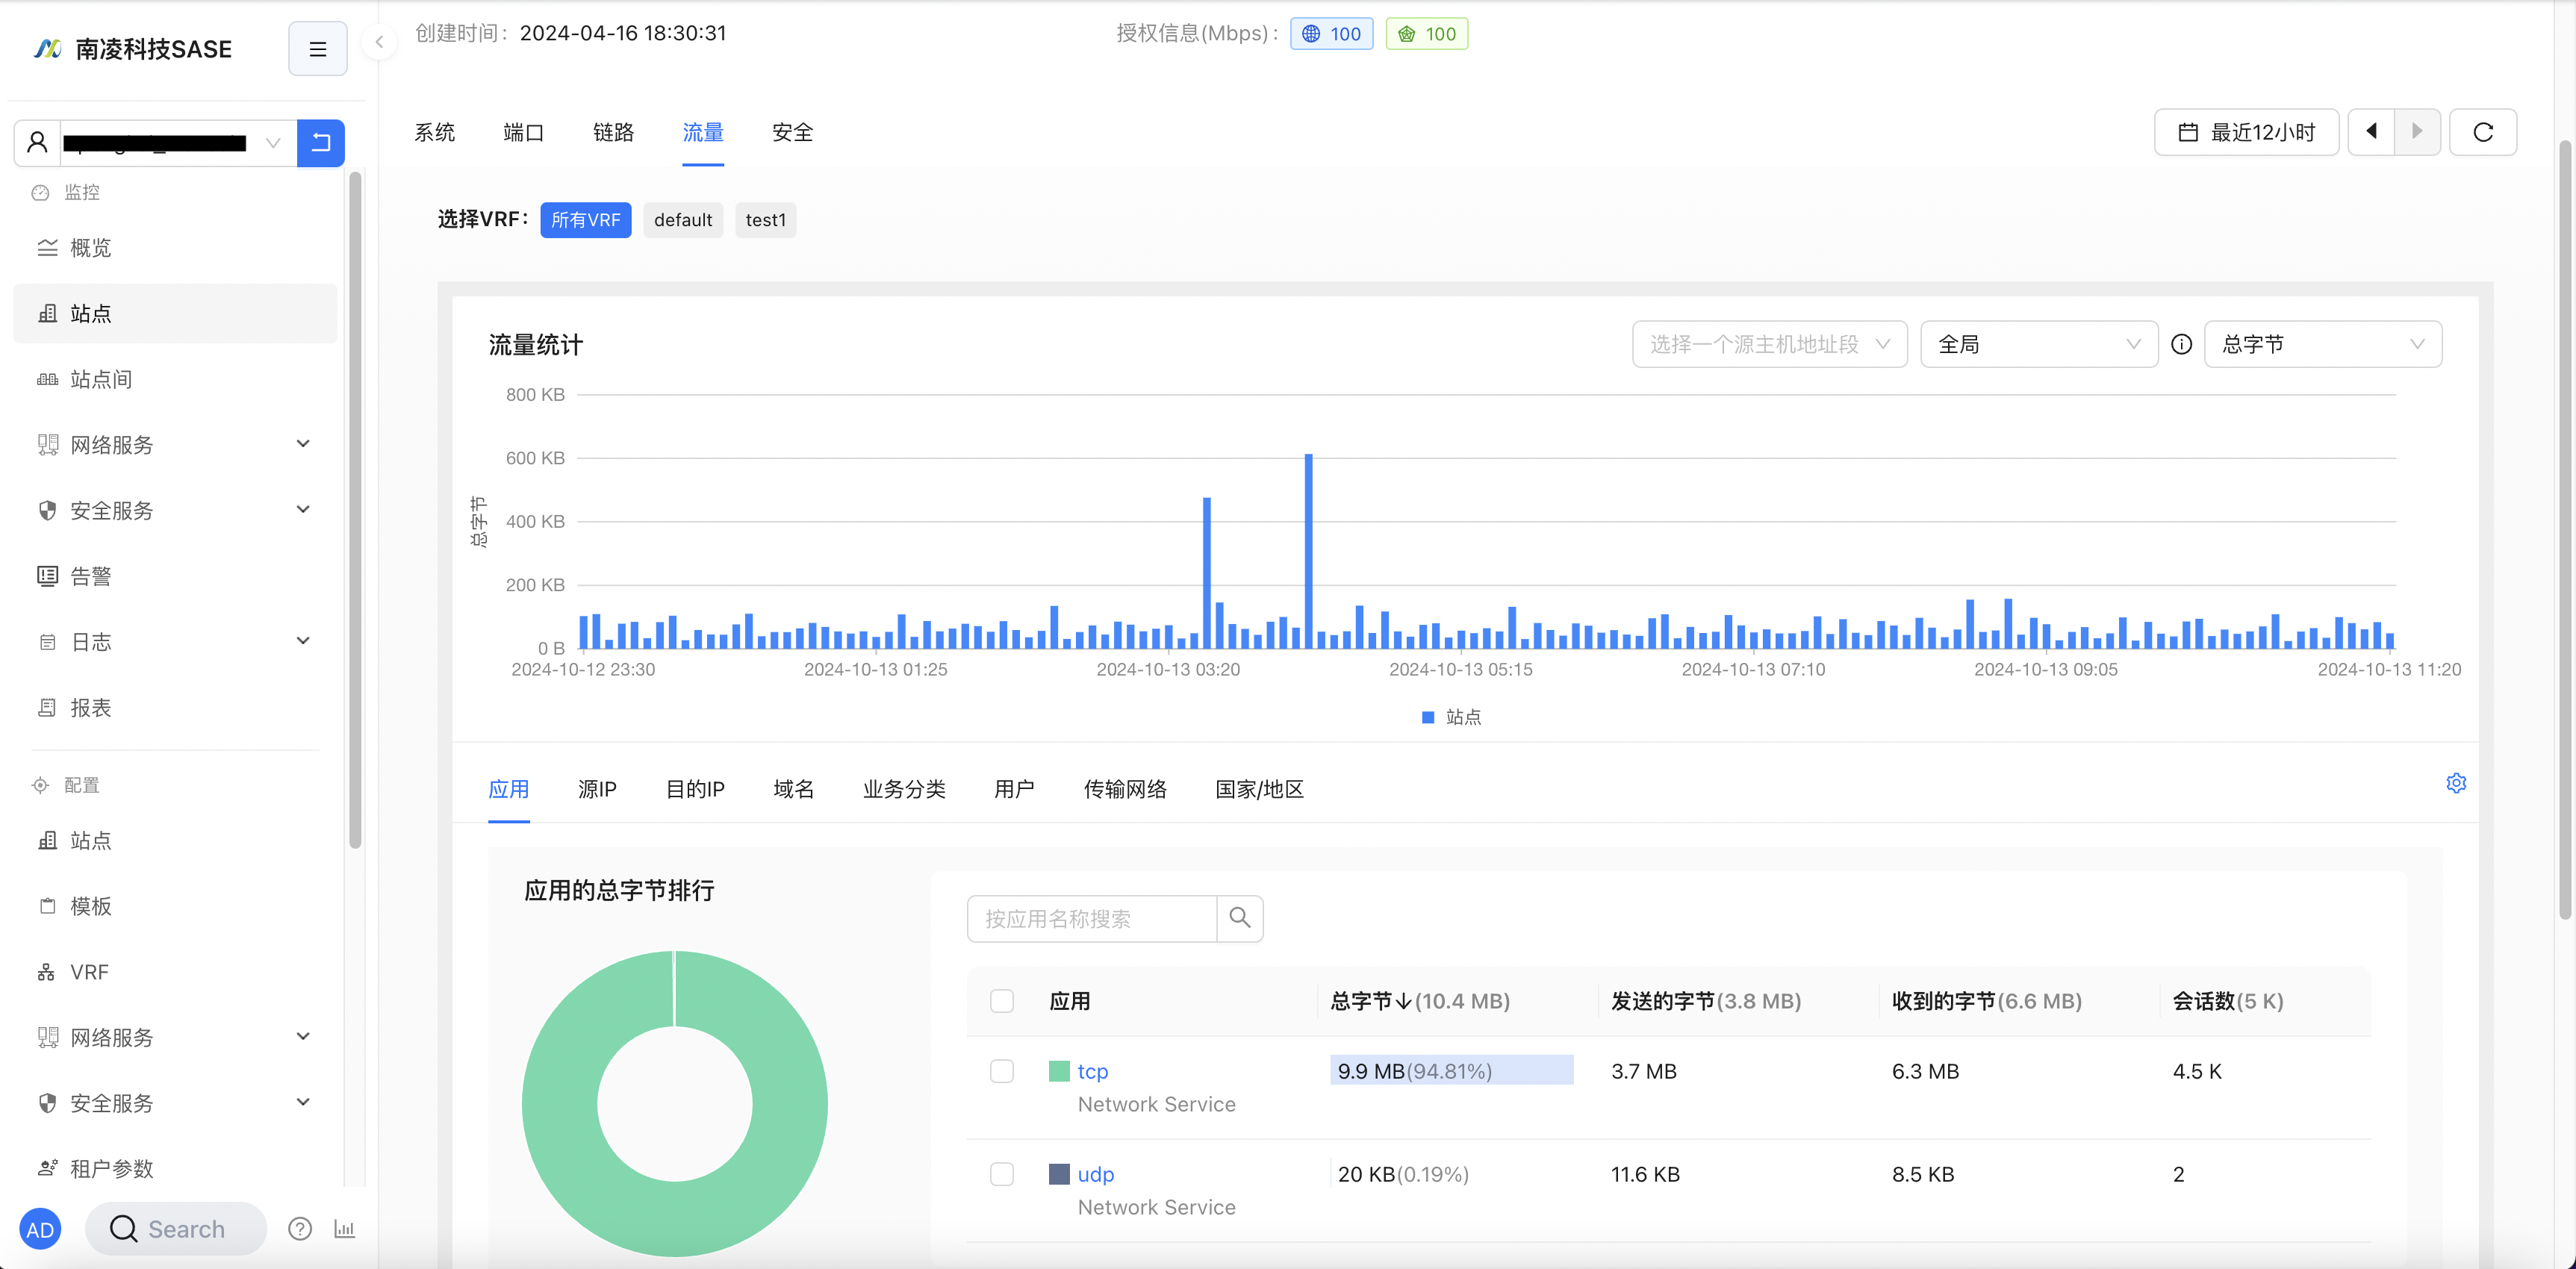Select 用户 tab
Viewport: 2576px width, 1269px height.
click(x=1014, y=789)
